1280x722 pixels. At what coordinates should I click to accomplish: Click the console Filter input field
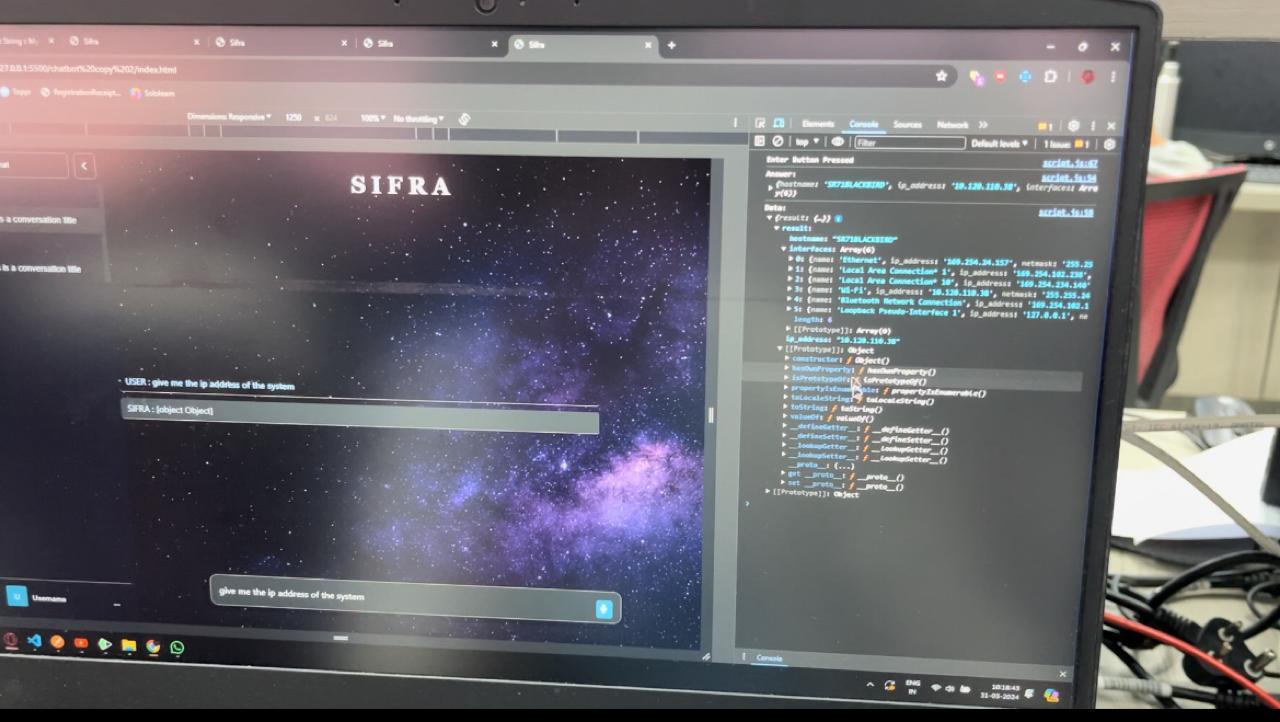click(909, 143)
